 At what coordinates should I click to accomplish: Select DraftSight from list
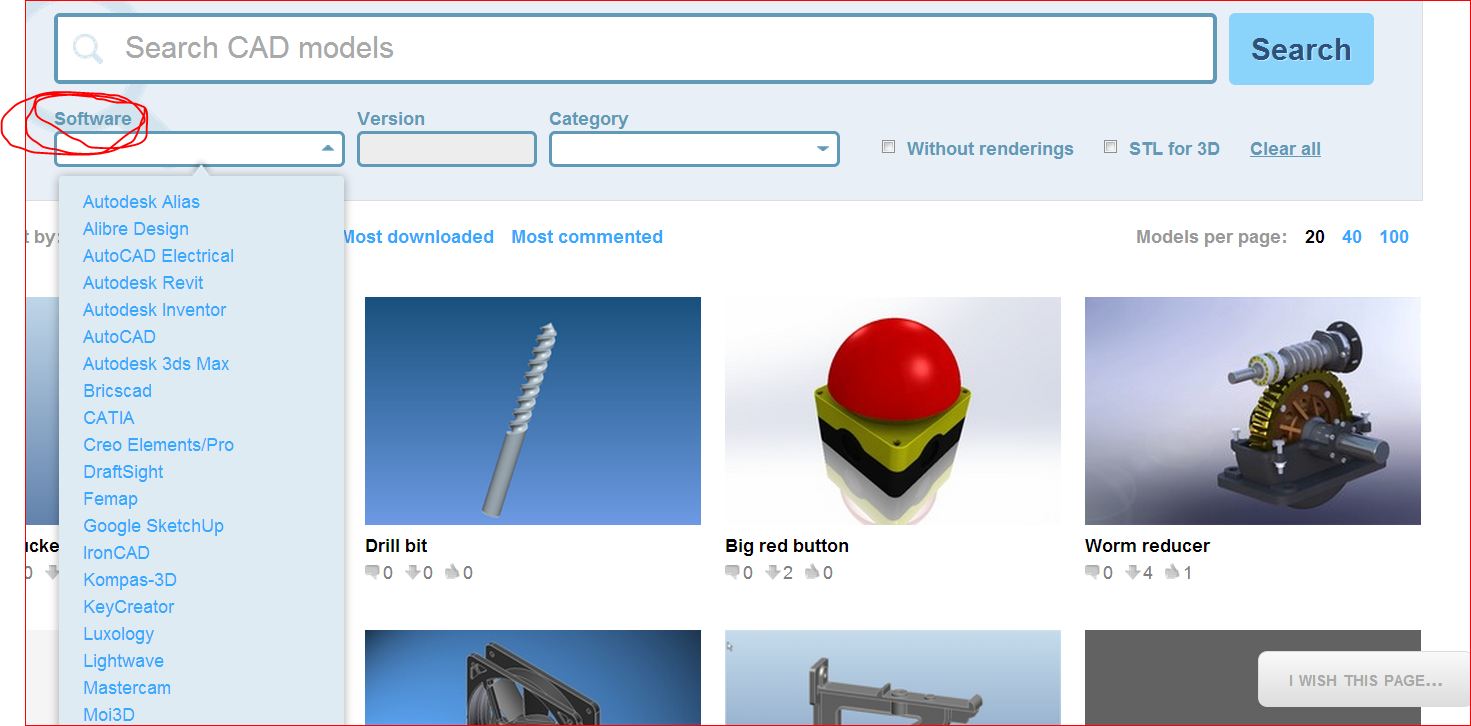(x=123, y=471)
